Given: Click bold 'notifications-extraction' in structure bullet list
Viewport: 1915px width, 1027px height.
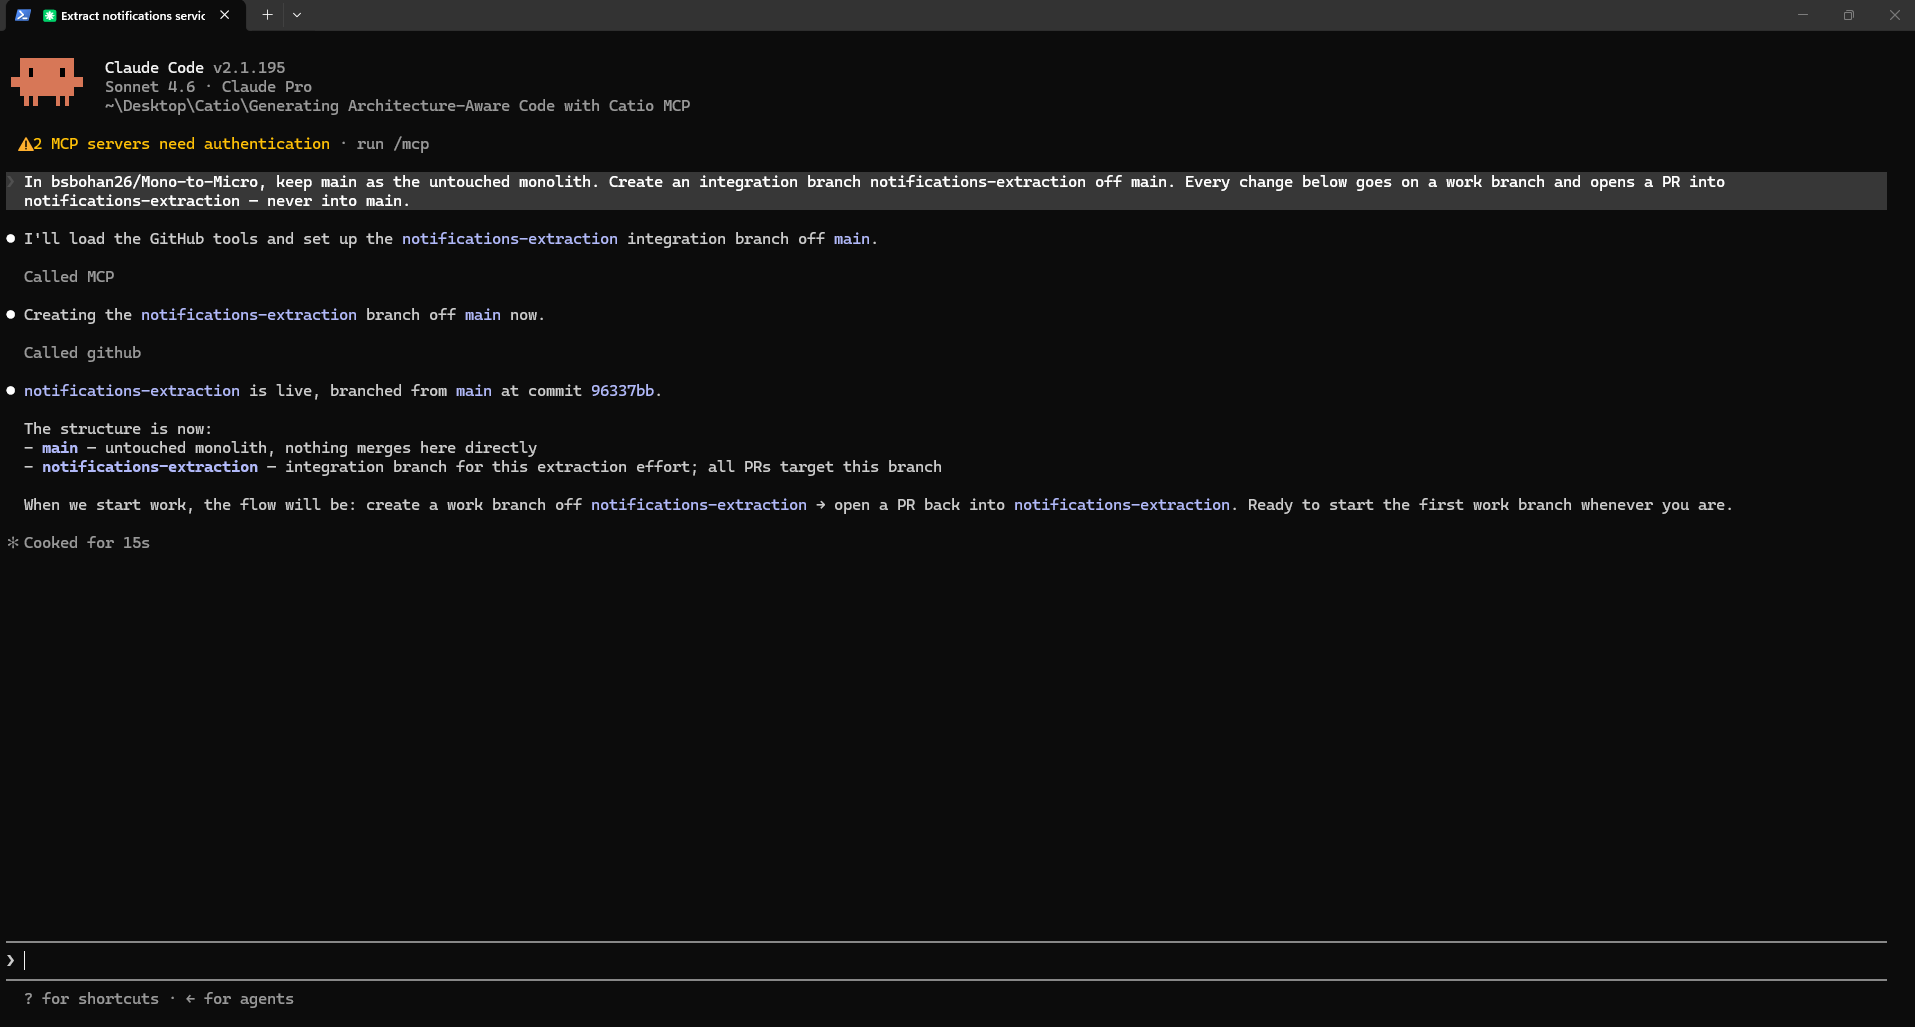Looking at the screenshot, I should click(150, 467).
